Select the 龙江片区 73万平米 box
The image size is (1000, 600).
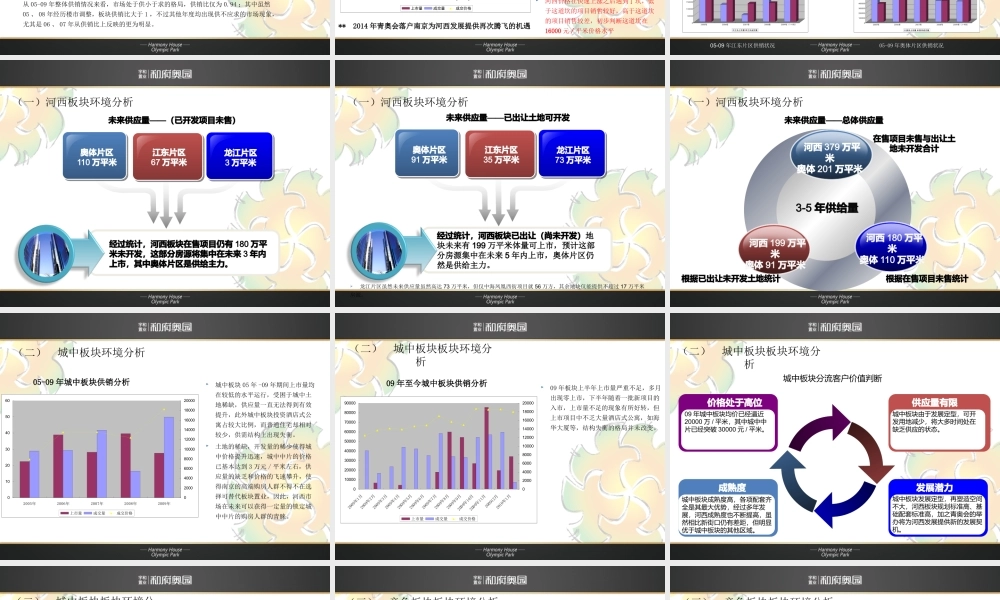point(572,154)
